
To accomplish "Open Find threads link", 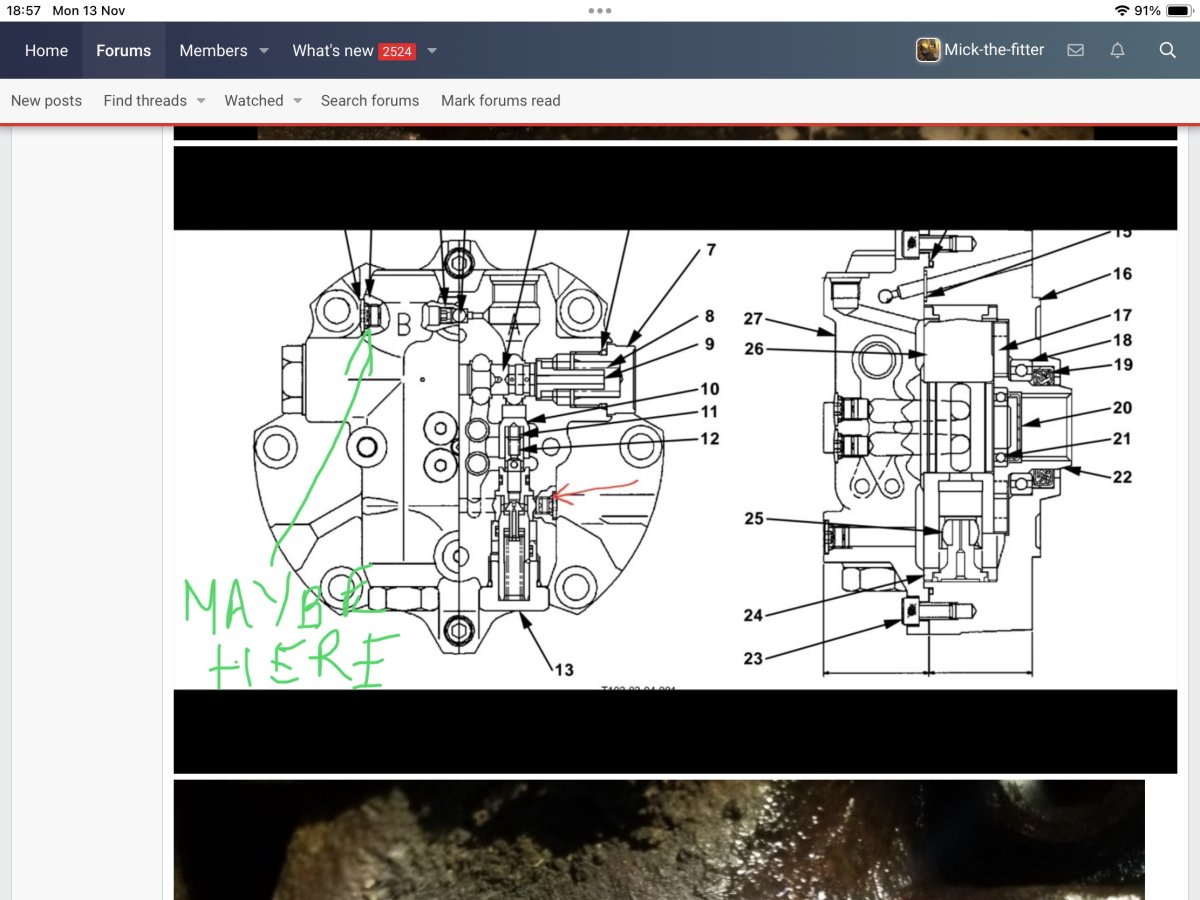I will coord(145,100).
